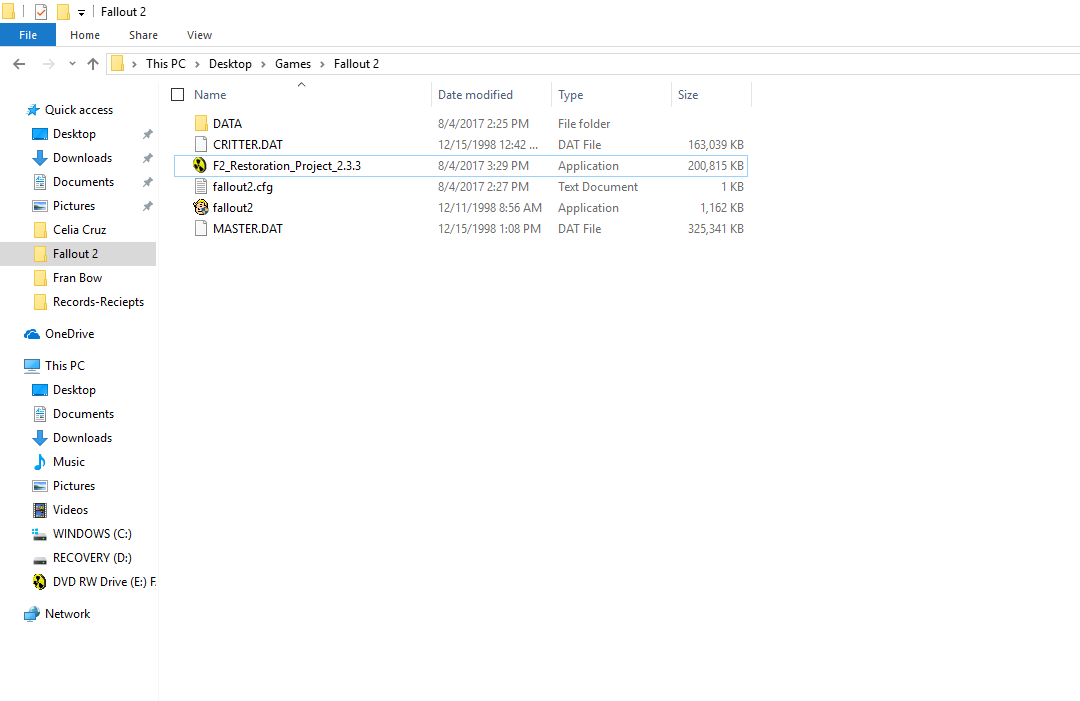Open the DATA folder icon

(200, 124)
